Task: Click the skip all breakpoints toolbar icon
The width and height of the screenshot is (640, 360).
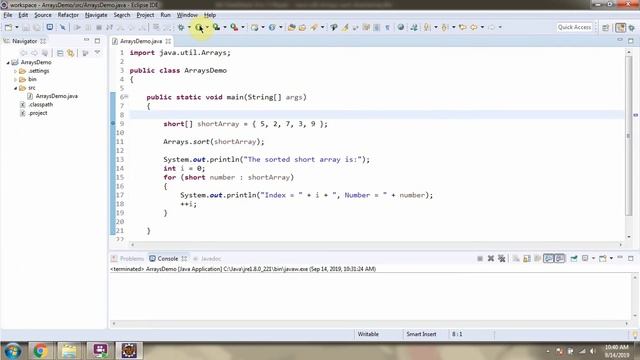Action: pyautogui.click(x=62, y=27)
